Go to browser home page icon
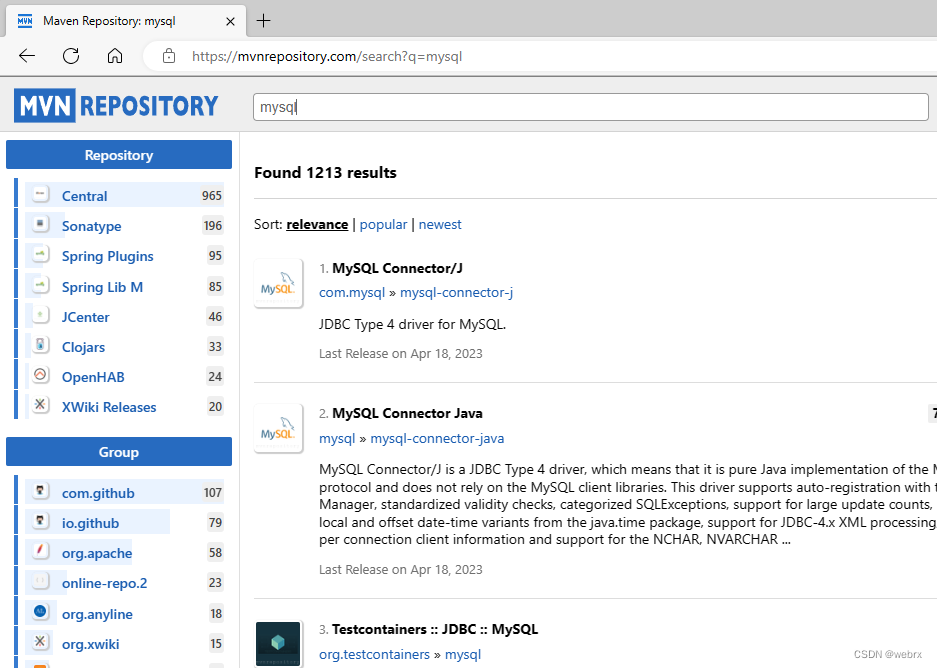This screenshot has width=937, height=668. (115, 56)
